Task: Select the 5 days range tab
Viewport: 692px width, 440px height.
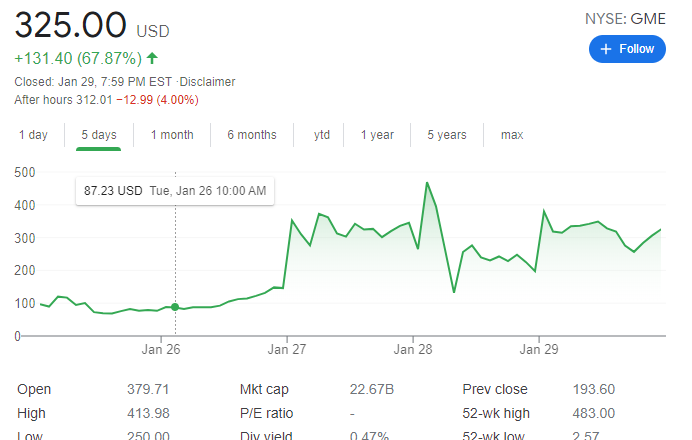Action: coord(99,135)
